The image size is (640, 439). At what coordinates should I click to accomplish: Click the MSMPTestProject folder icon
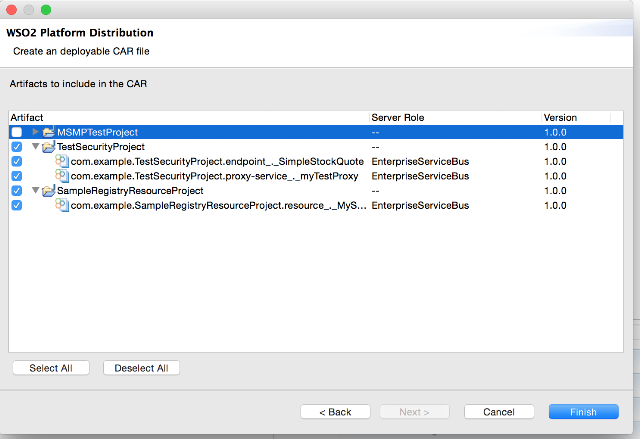click(49, 132)
